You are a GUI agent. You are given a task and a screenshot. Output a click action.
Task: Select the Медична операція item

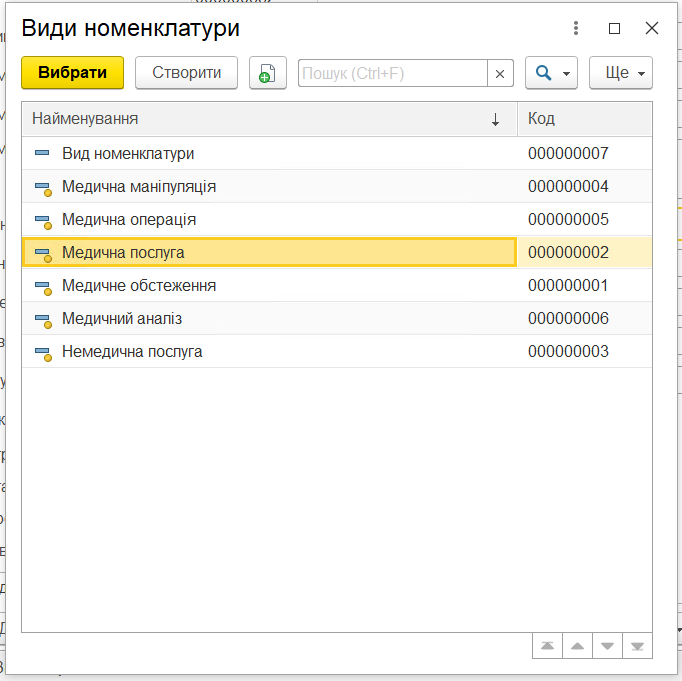(x=129, y=220)
